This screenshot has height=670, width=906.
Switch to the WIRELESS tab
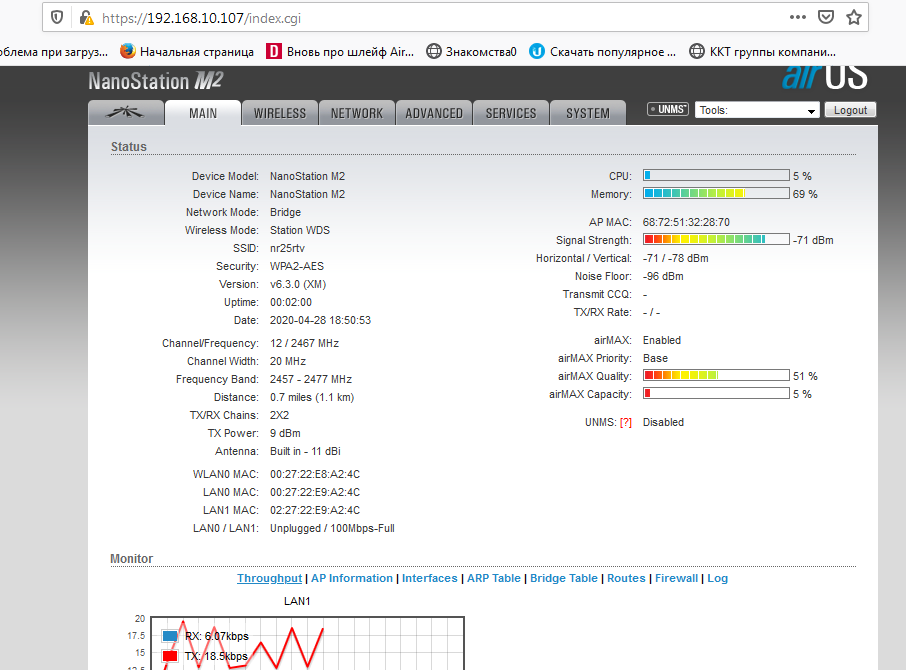coord(280,113)
